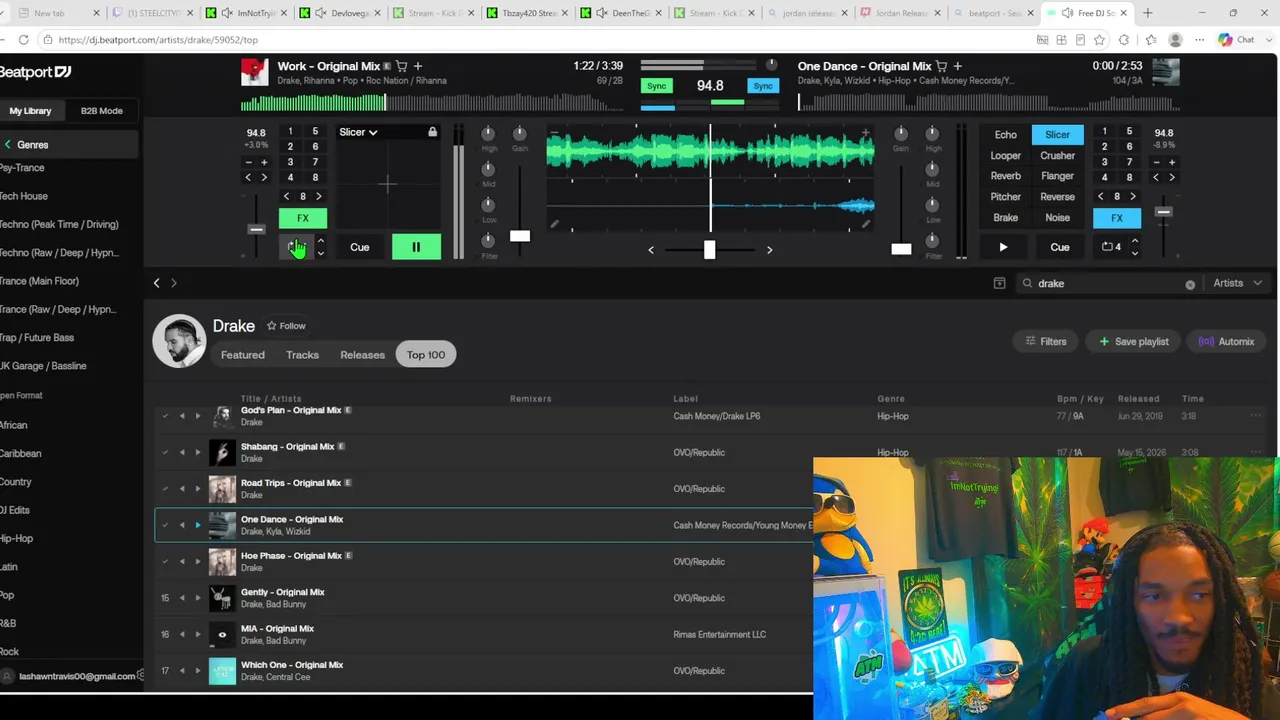Switch to the Tracks tab
The image size is (1280, 720).
[302, 355]
